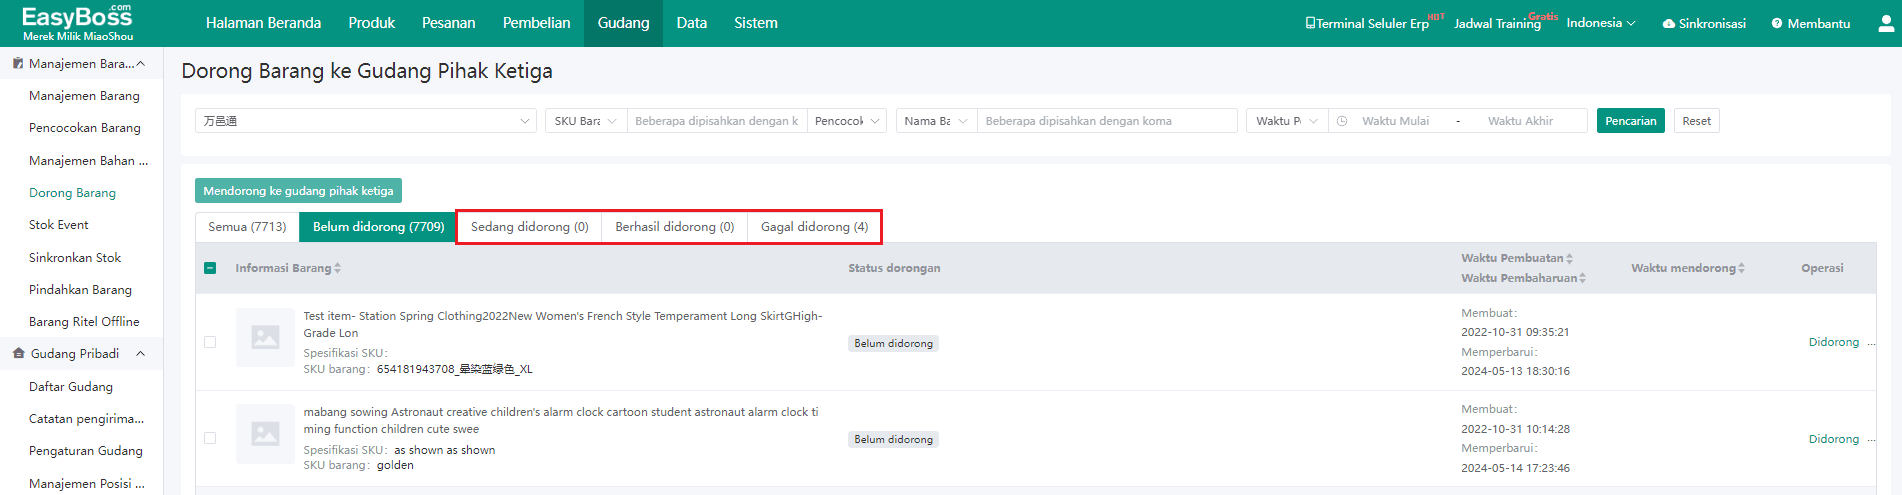Screen dimensions: 1902x495
Task: Open the Sistem menu
Action: point(755,23)
